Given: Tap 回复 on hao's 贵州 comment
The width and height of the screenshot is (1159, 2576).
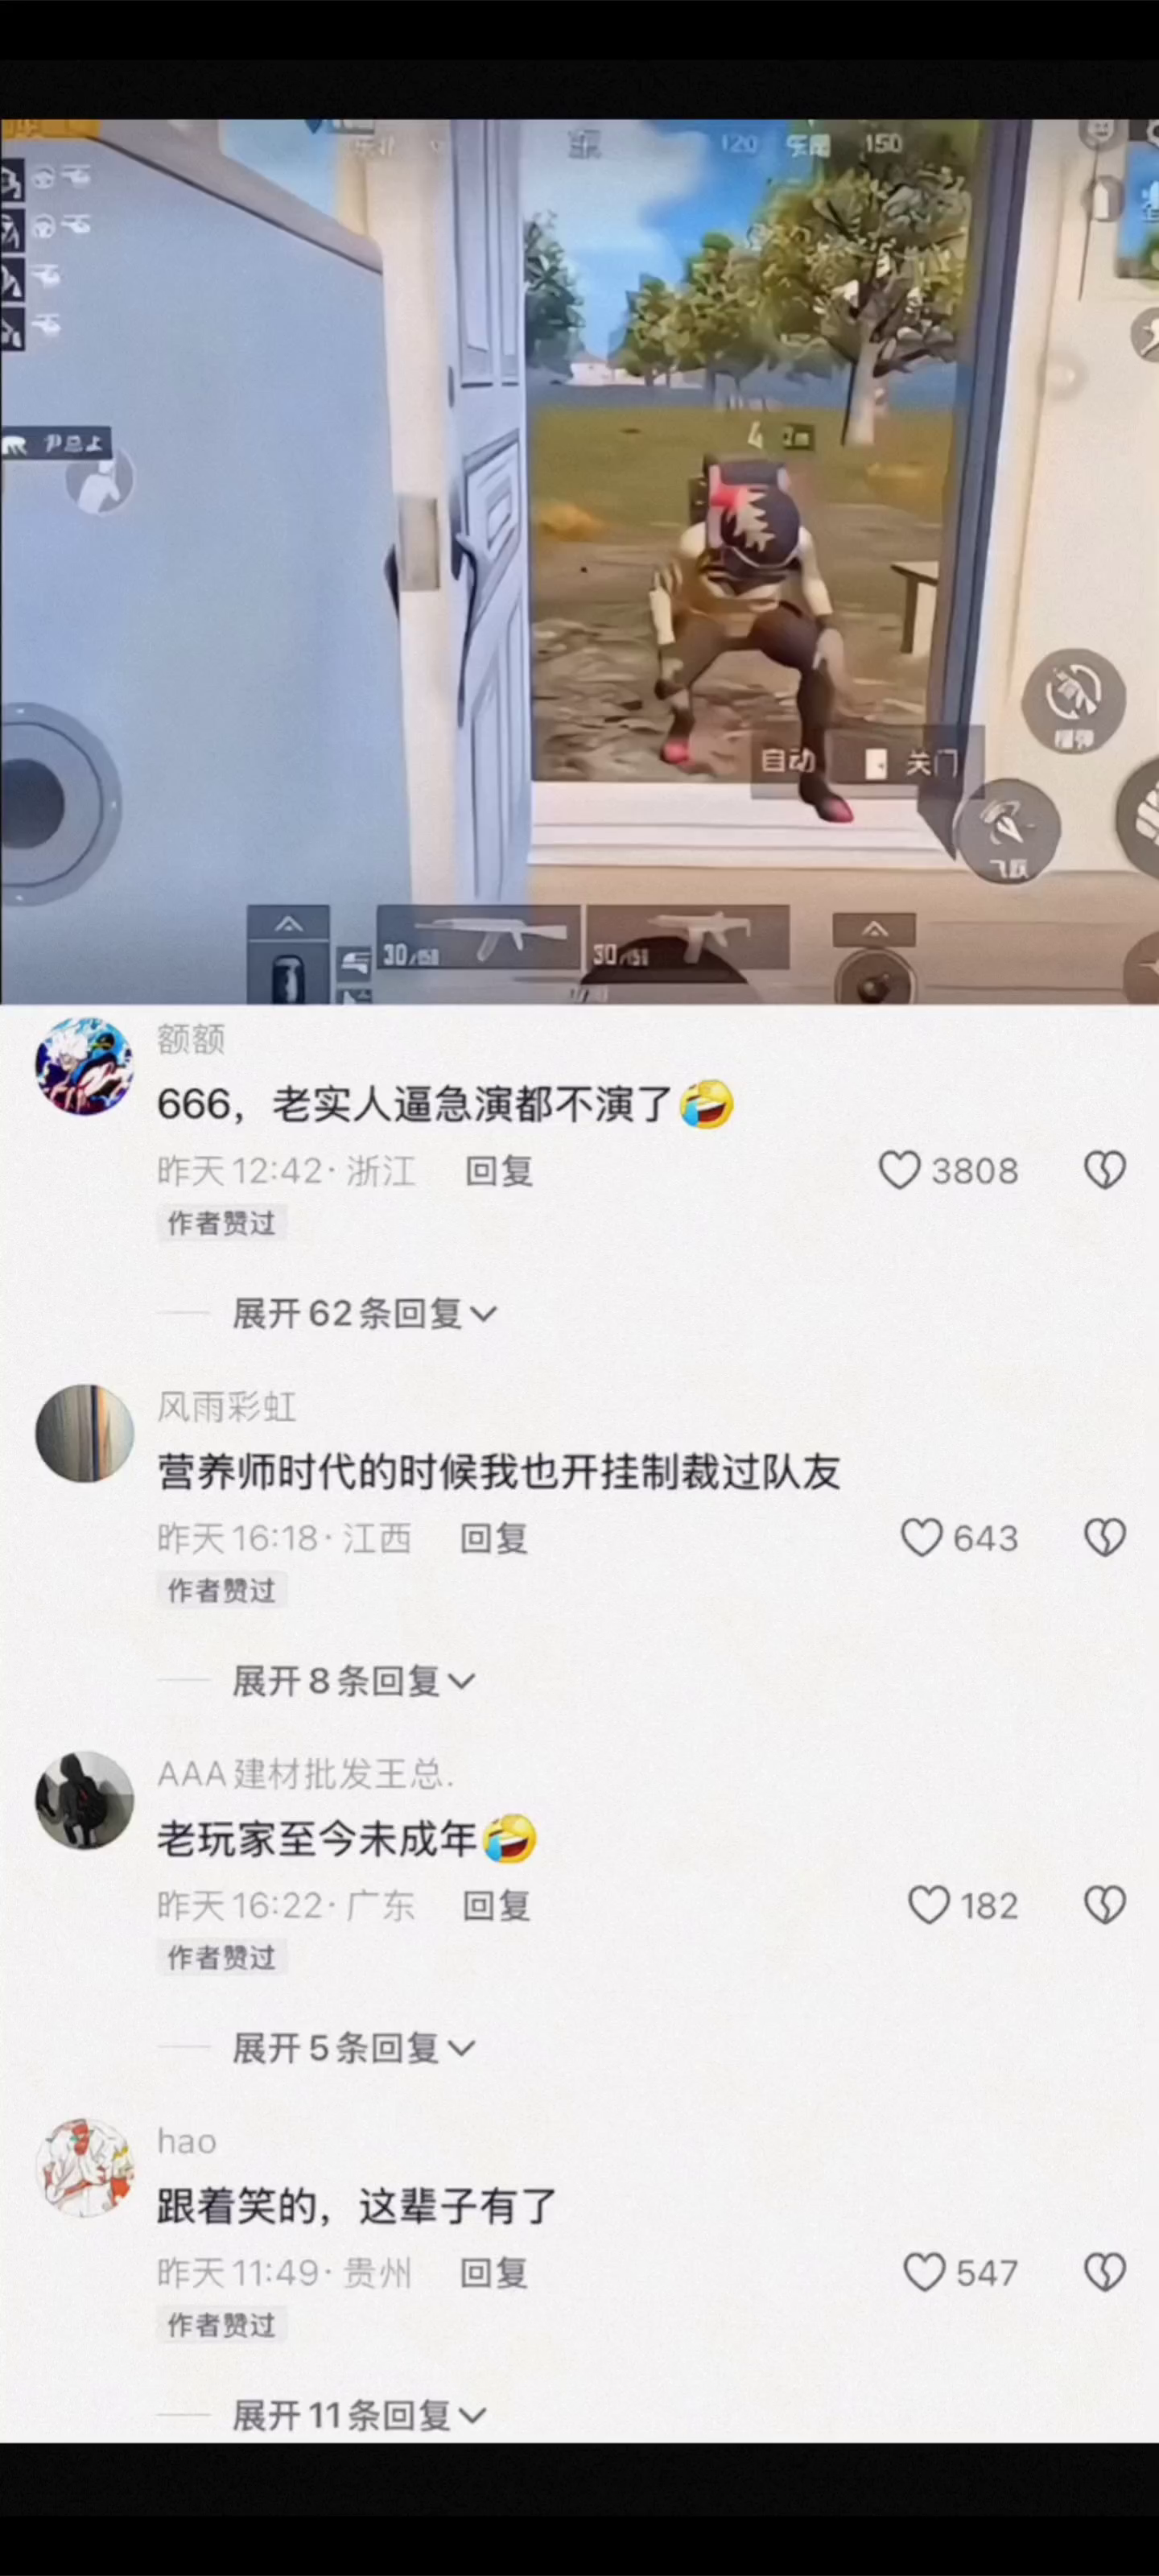Looking at the screenshot, I should tap(494, 2272).
